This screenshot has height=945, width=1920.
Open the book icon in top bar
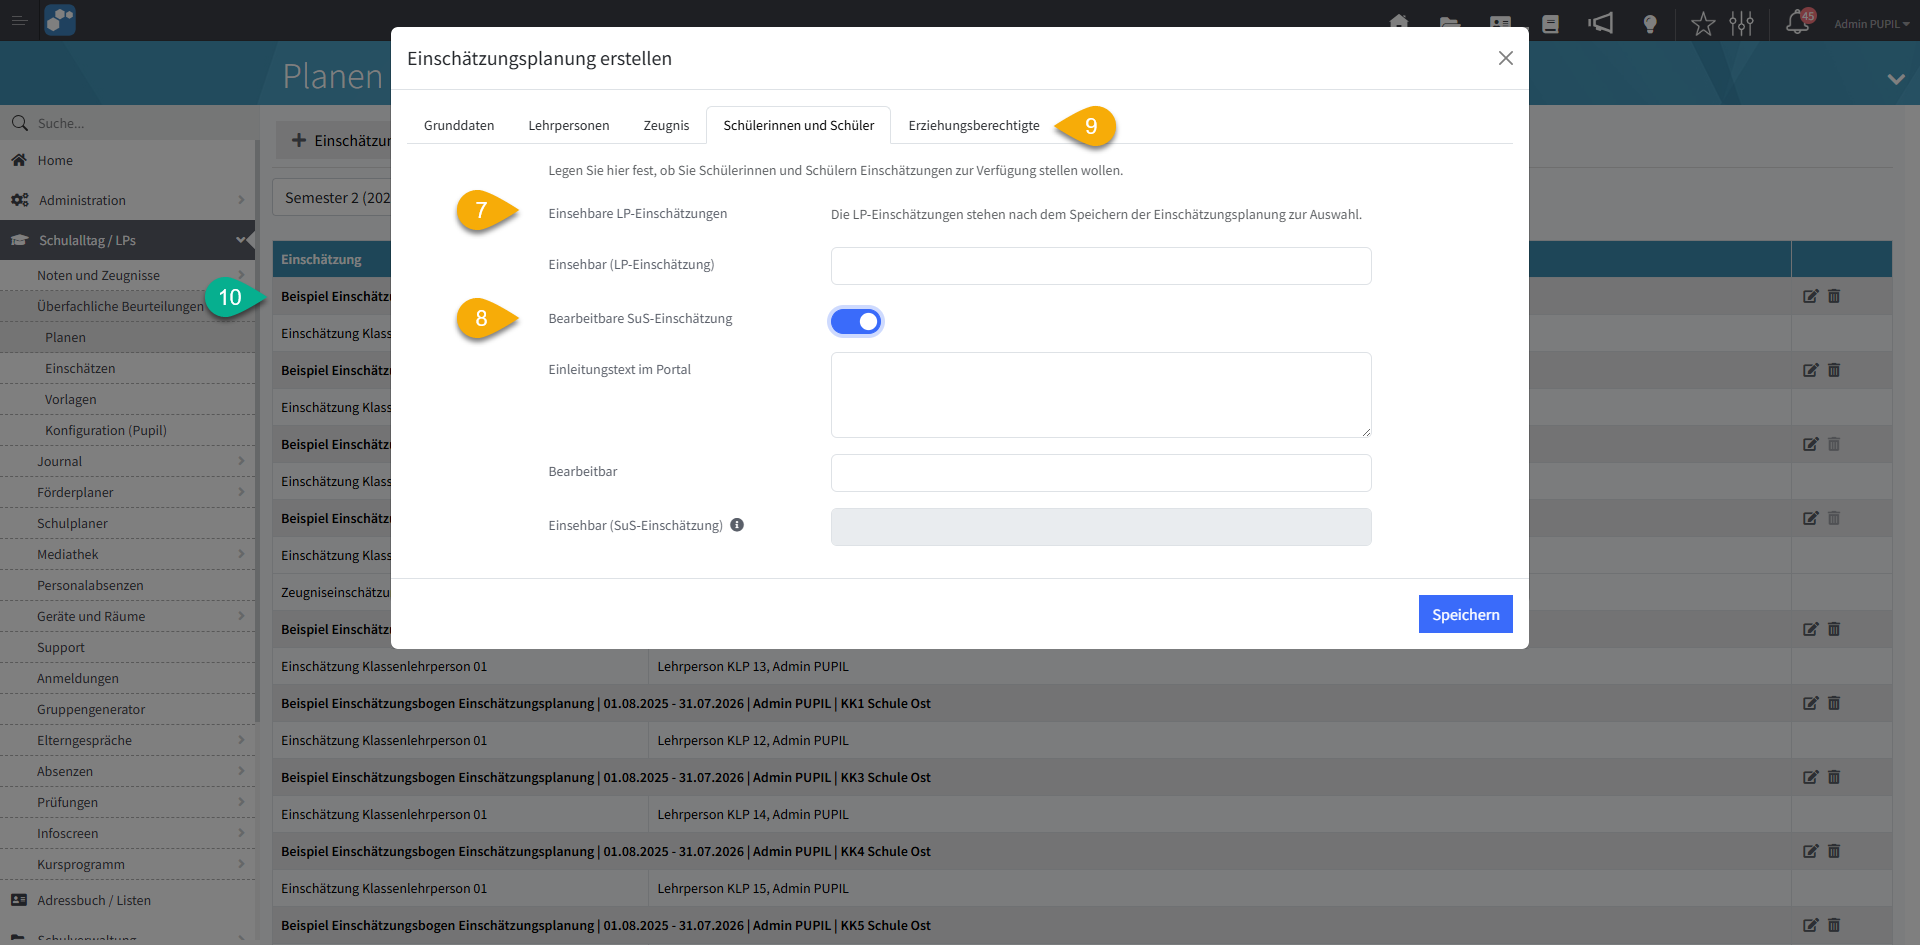point(1550,24)
